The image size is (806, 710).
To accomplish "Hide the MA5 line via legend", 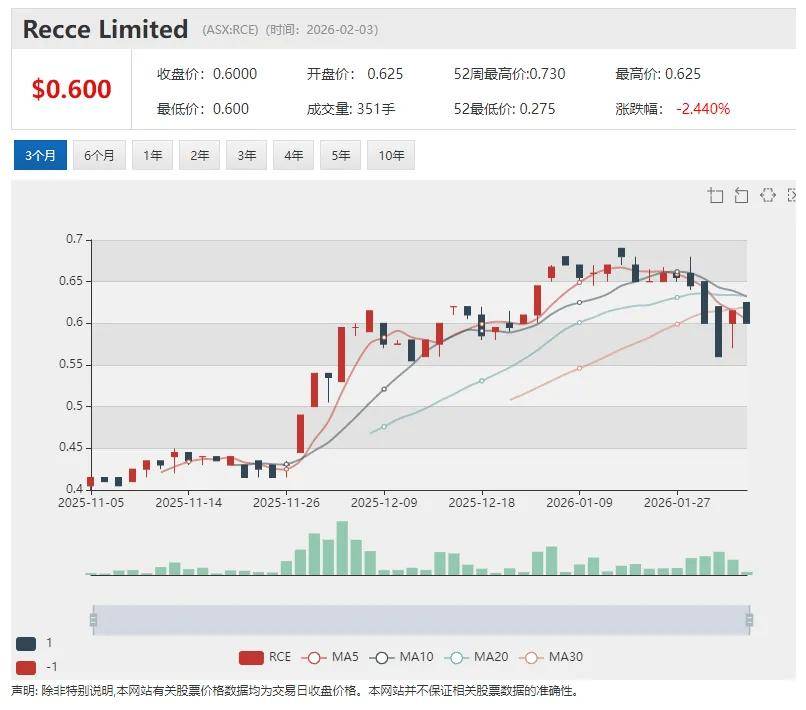I will tap(331, 657).
